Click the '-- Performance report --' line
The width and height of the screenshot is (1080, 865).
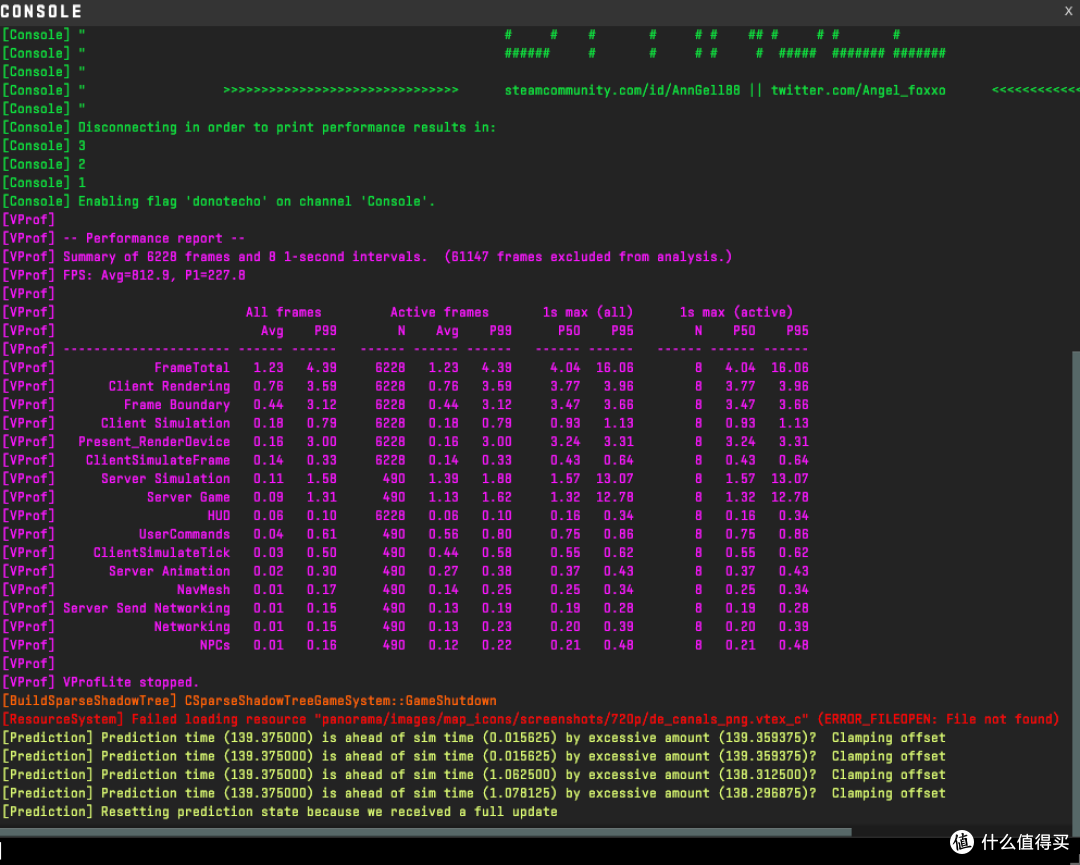point(154,238)
